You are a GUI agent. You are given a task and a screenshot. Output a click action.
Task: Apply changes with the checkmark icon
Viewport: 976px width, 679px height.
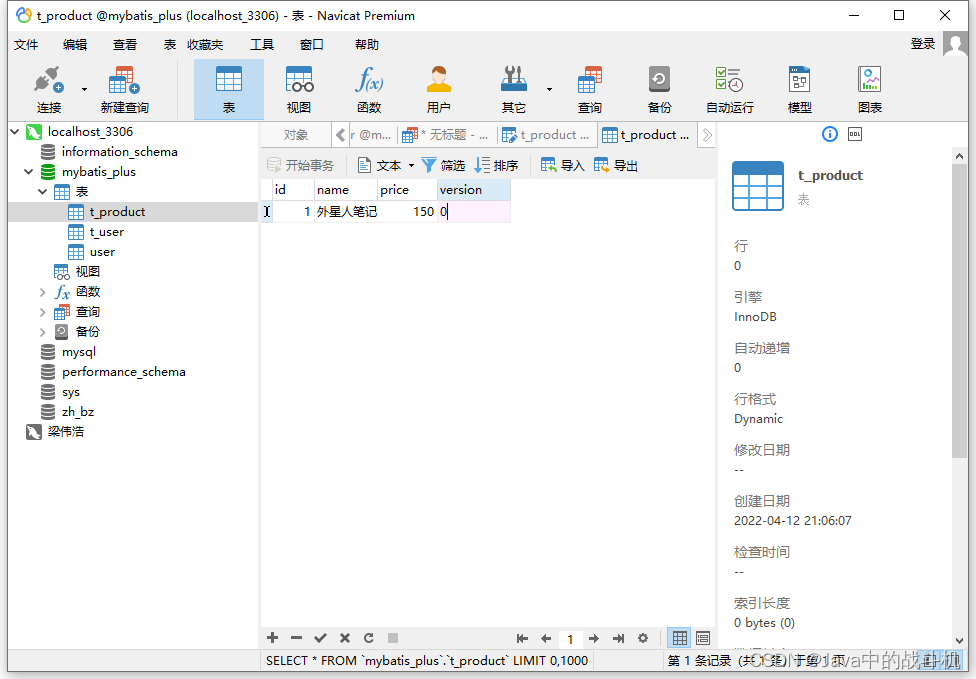point(321,638)
